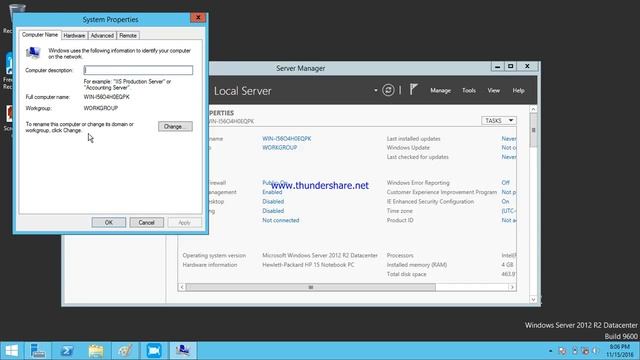The image size is (640, 360).
Task: Launch PowerShell from the taskbar
Action: tap(67, 351)
